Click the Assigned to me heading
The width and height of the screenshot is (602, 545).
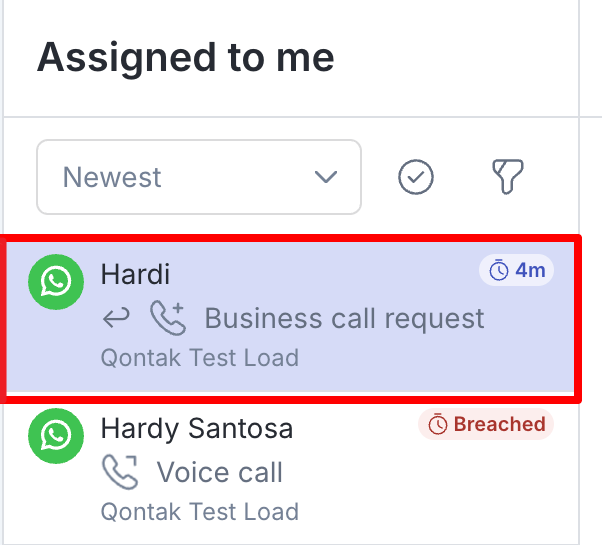[185, 58]
